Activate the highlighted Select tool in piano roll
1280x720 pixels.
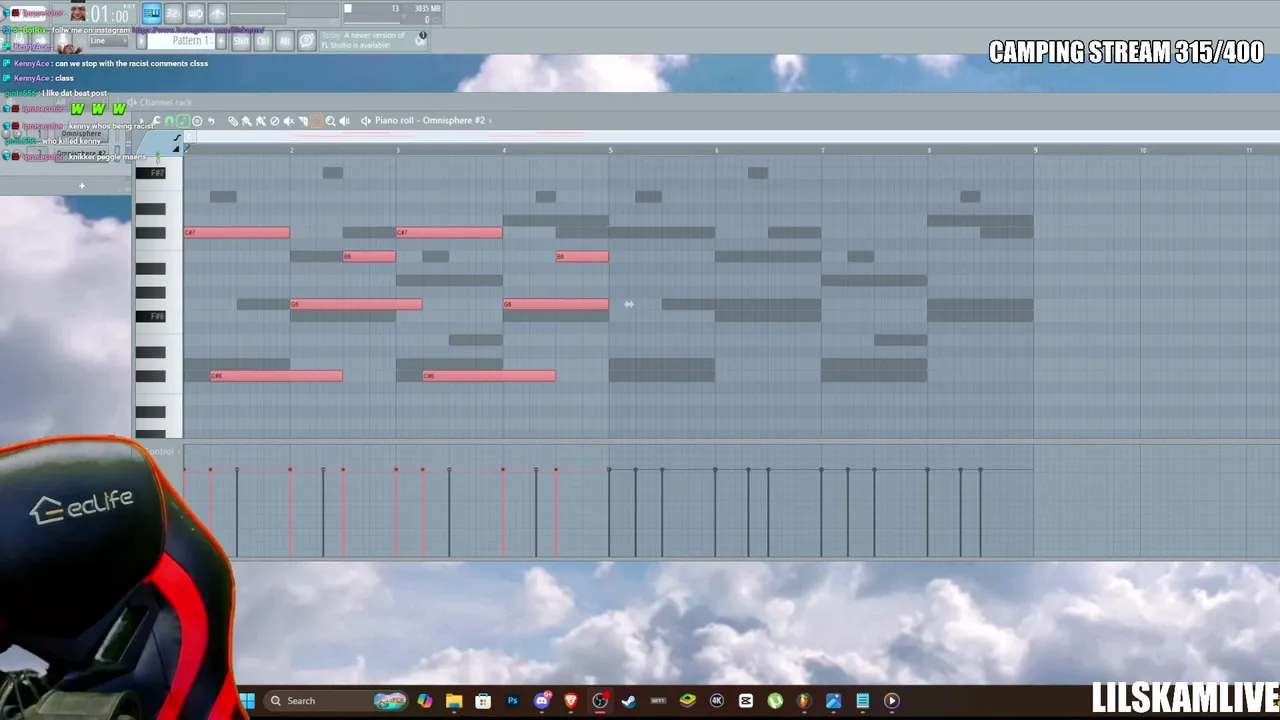tap(316, 121)
